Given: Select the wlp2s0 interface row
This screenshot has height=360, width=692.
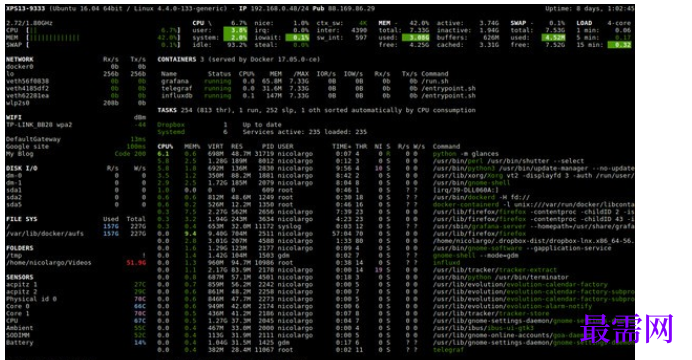Looking at the screenshot, I should 75,103.
